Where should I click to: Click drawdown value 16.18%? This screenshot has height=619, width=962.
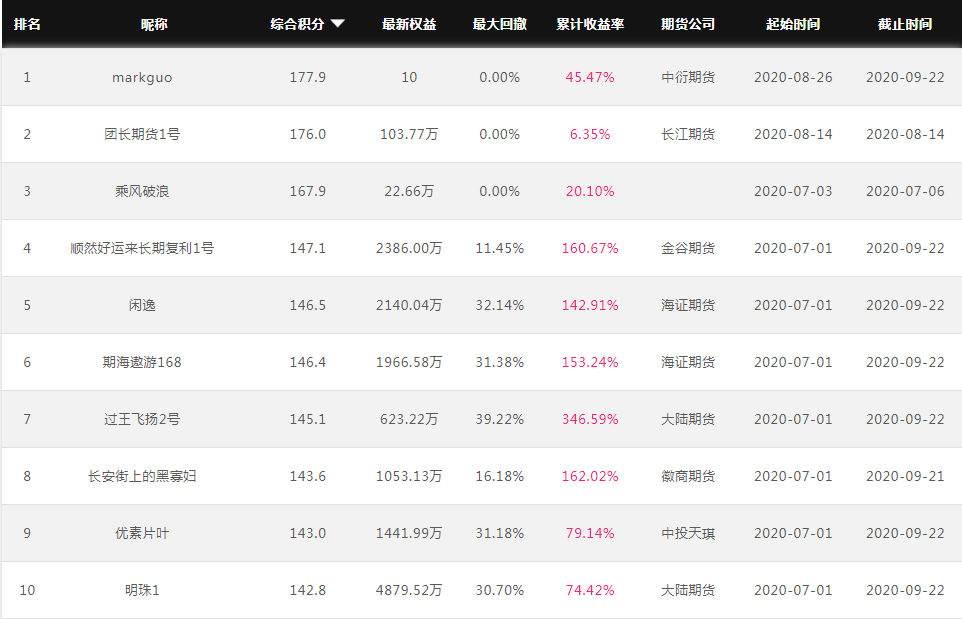[499, 476]
